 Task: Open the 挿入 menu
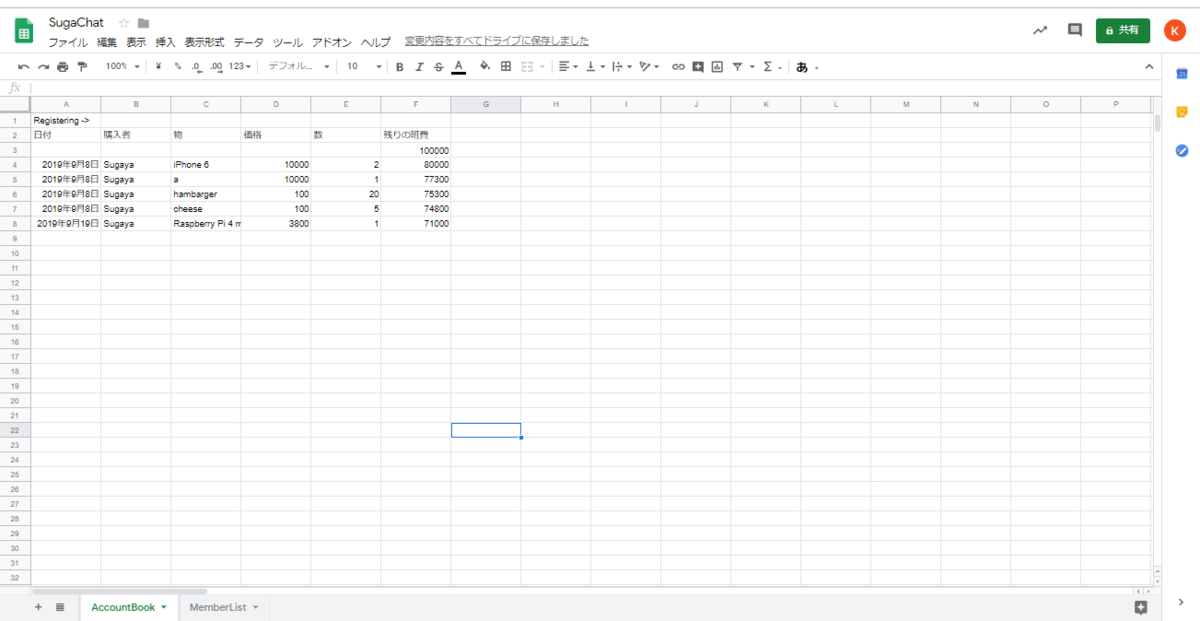coord(165,42)
